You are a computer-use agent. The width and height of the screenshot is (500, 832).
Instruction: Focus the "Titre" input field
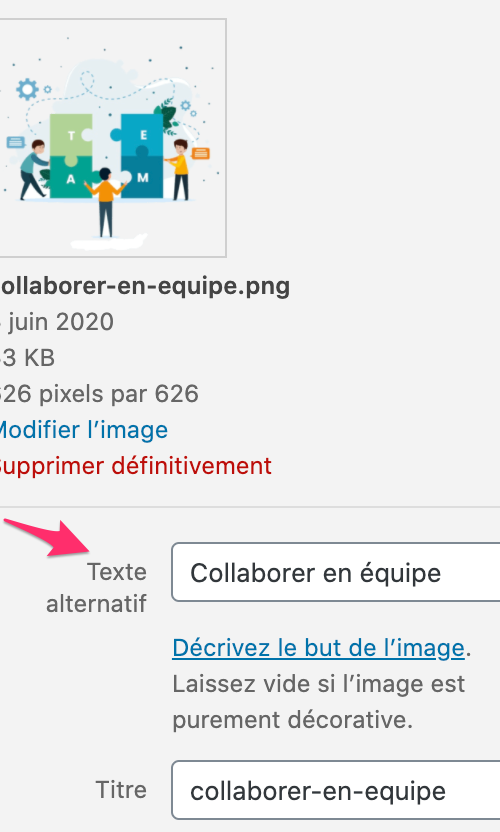coord(335,790)
